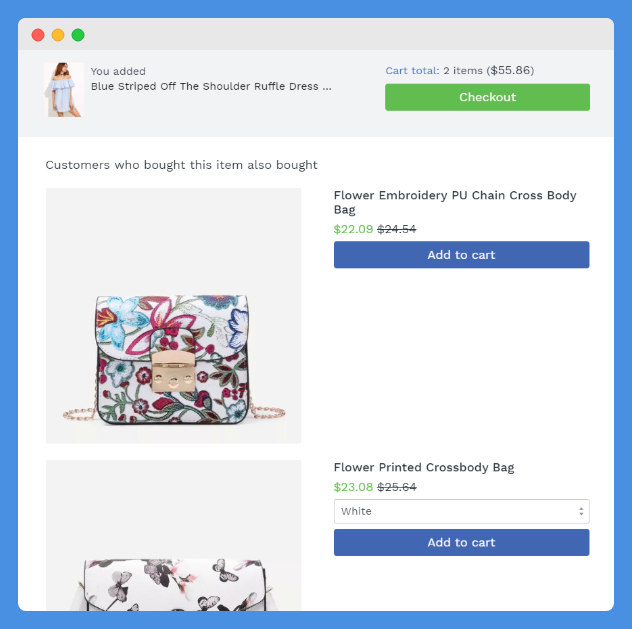Open Flower Embroidery PU Chain Cross Body Bag title
Image resolution: width=632 pixels, height=629 pixels.
[x=455, y=202]
